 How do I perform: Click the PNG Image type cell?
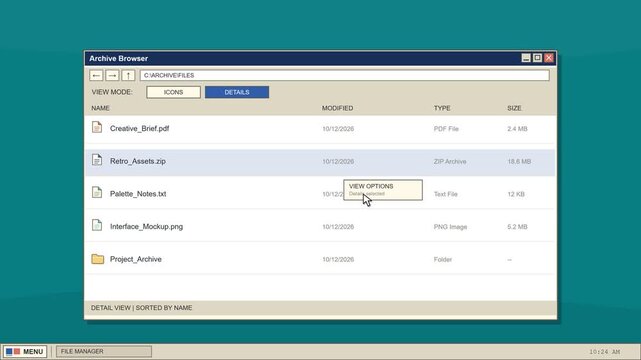[x=450, y=227]
